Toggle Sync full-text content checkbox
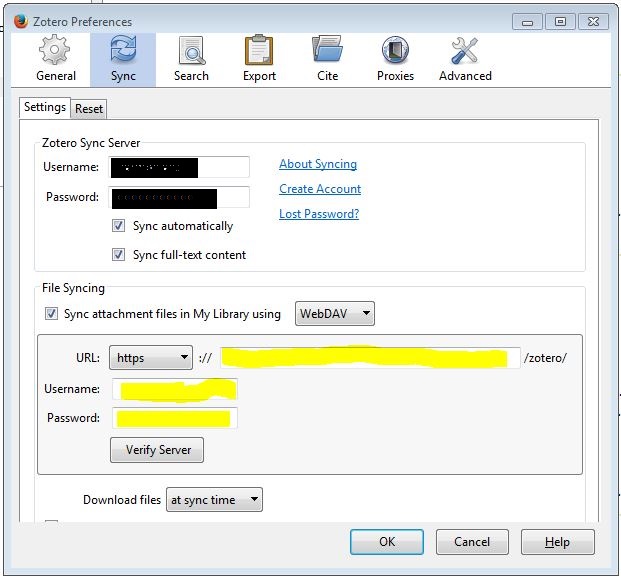This screenshot has height=576, width=621. (x=118, y=254)
